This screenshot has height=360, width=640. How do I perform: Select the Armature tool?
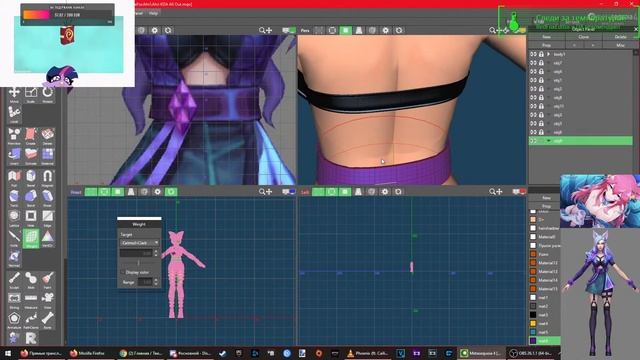(x=14, y=320)
